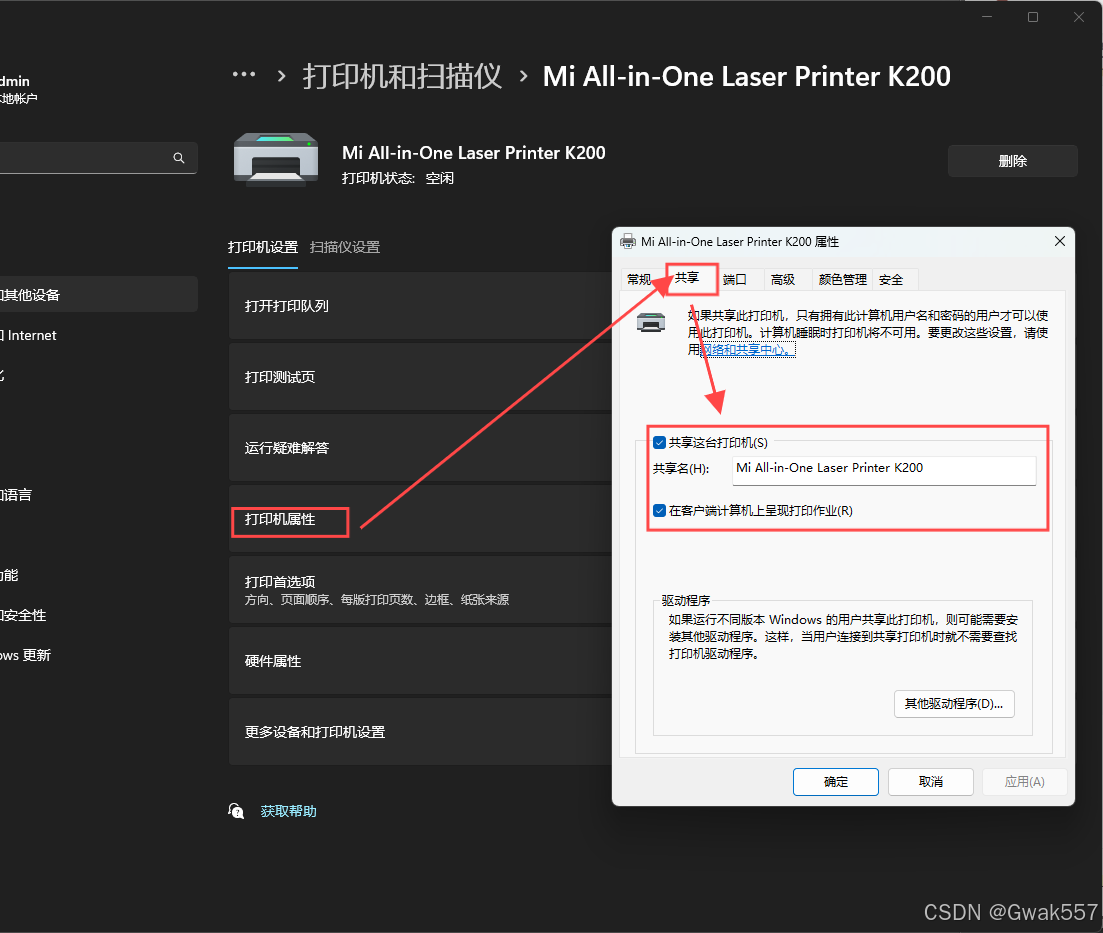Switch to the 常规 tab
Screen dimensions: 1103x933
639,280
